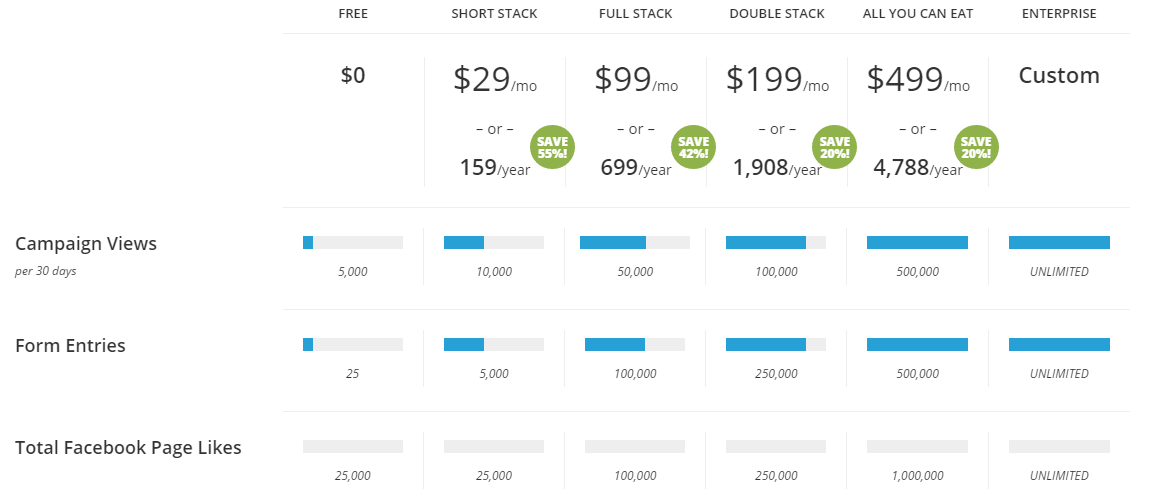Click the SAVE 20% badge on All You Can Eat
1171x495 pixels.
coord(976,147)
